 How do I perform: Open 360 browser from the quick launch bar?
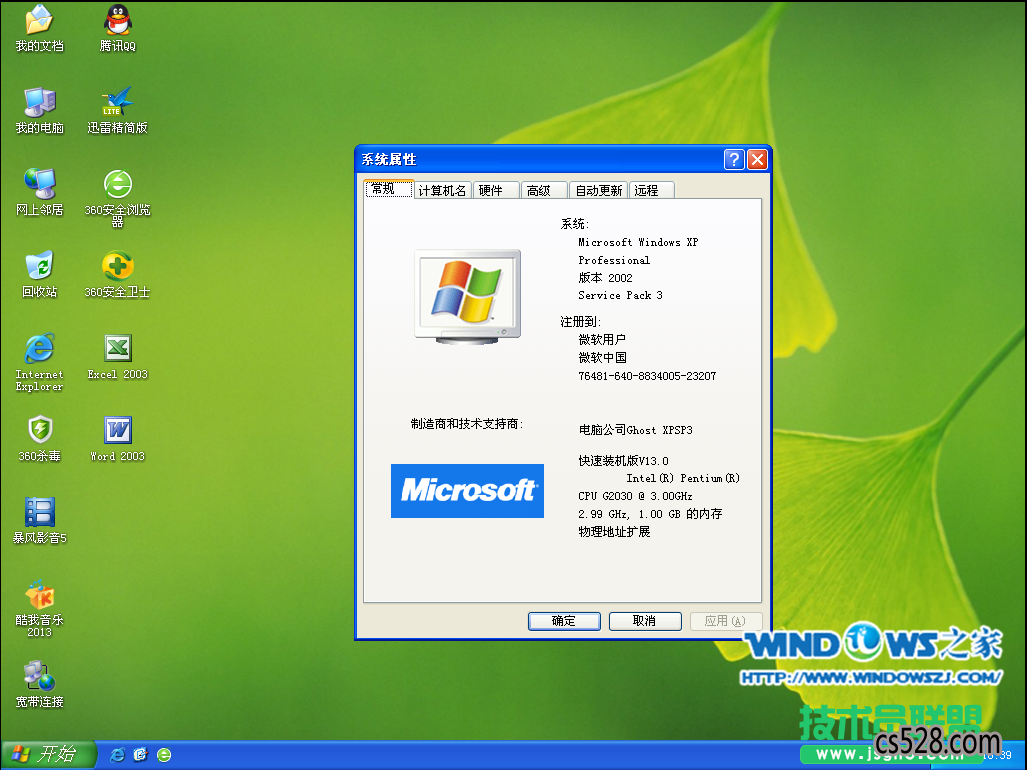164,755
